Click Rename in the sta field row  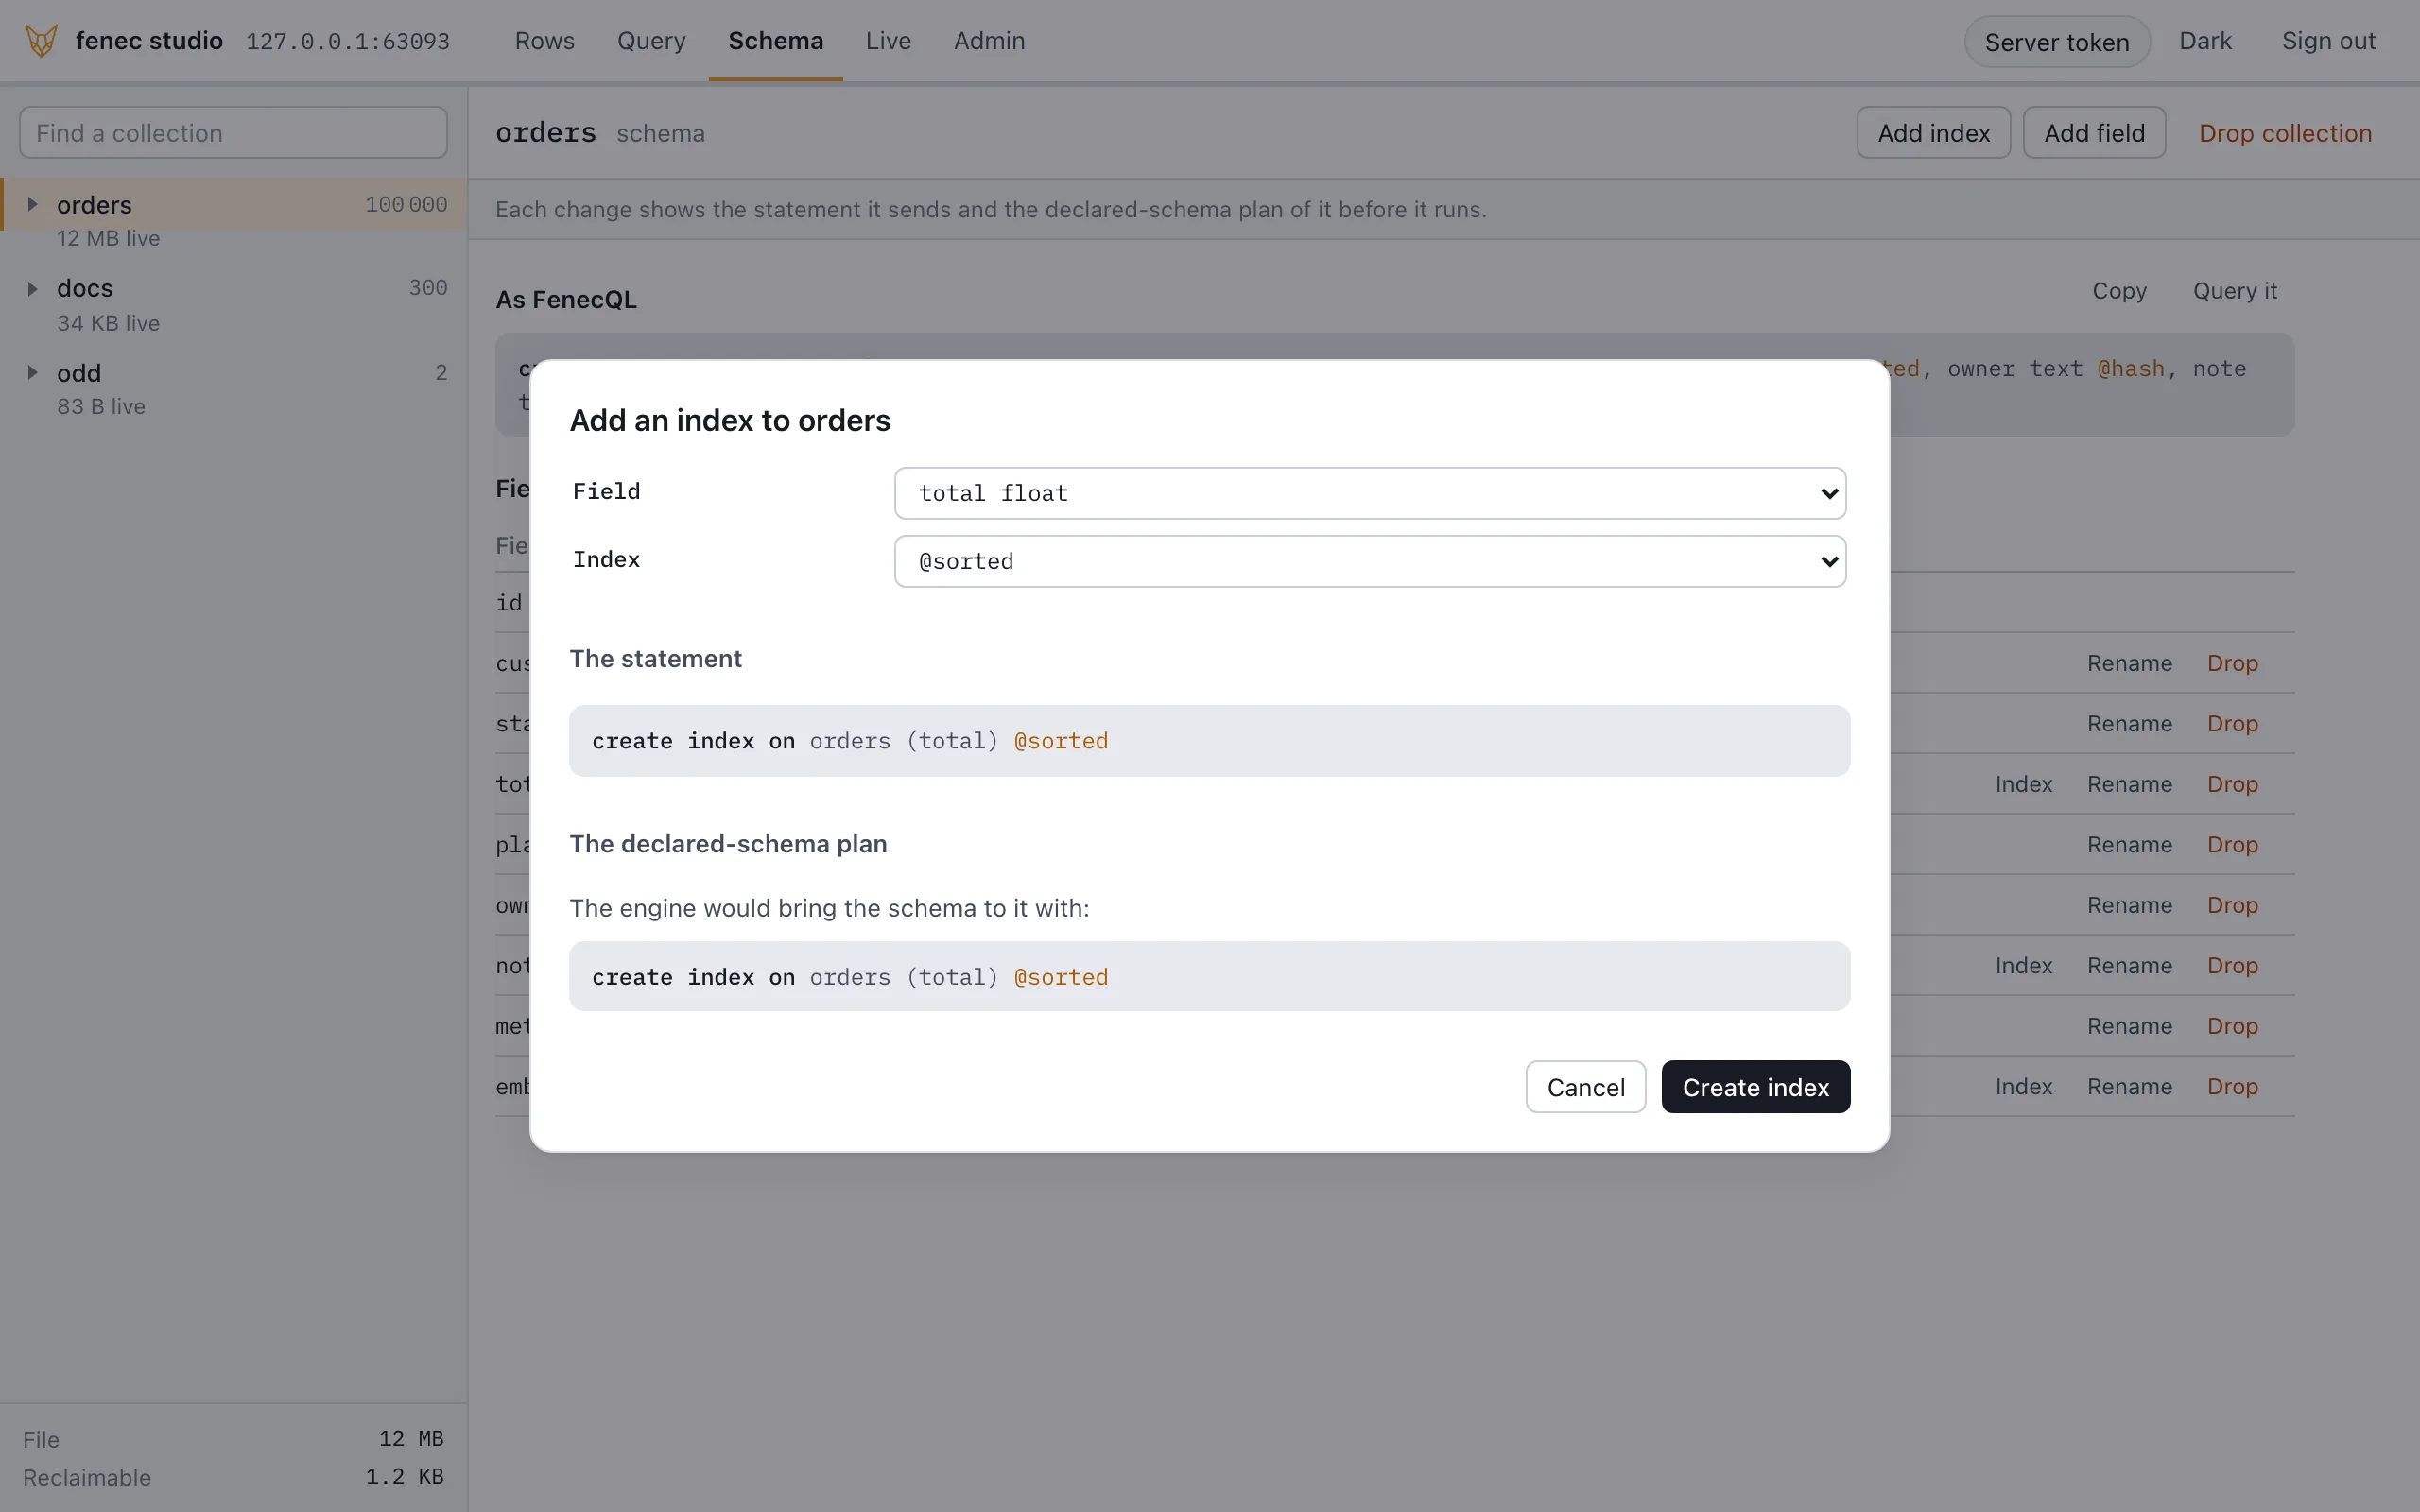pyautogui.click(x=2129, y=724)
